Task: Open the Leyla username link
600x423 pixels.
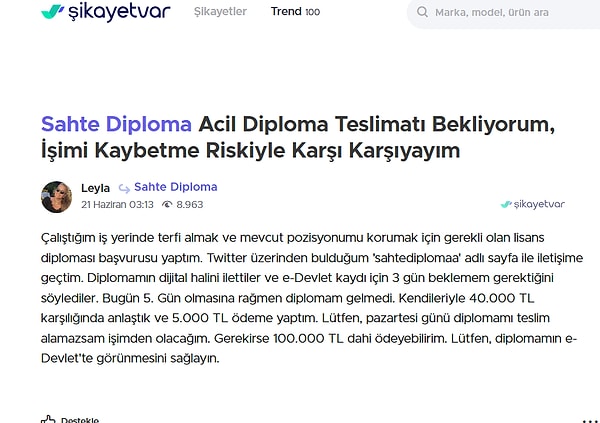Action: (x=95, y=188)
